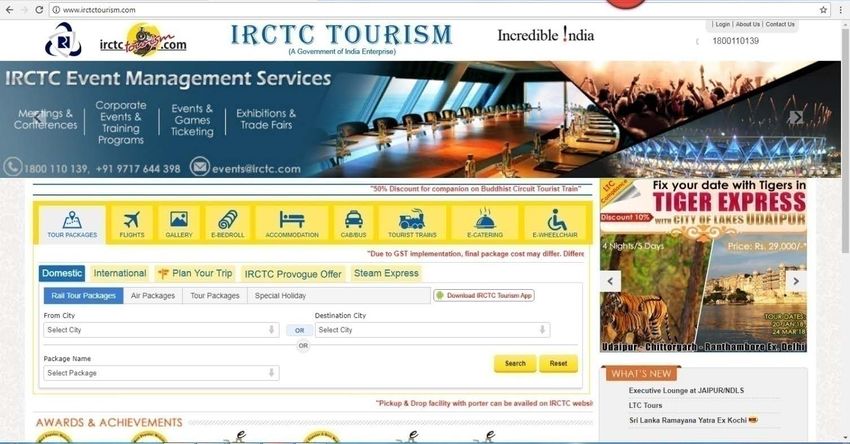This screenshot has height=444, width=850.
Task: Open Executive Lounge at JAIPUR/NDLS link
Action: [686, 390]
